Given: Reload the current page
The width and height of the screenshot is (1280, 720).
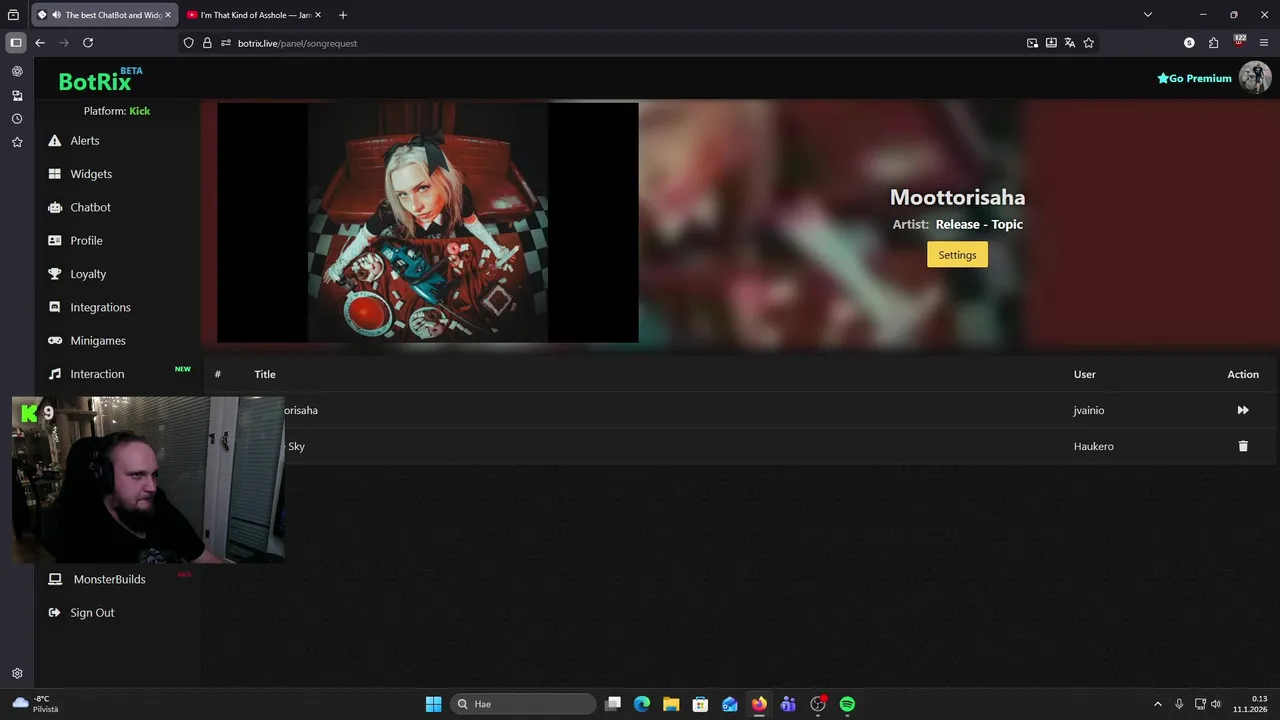Looking at the screenshot, I should click(x=88, y=43).
